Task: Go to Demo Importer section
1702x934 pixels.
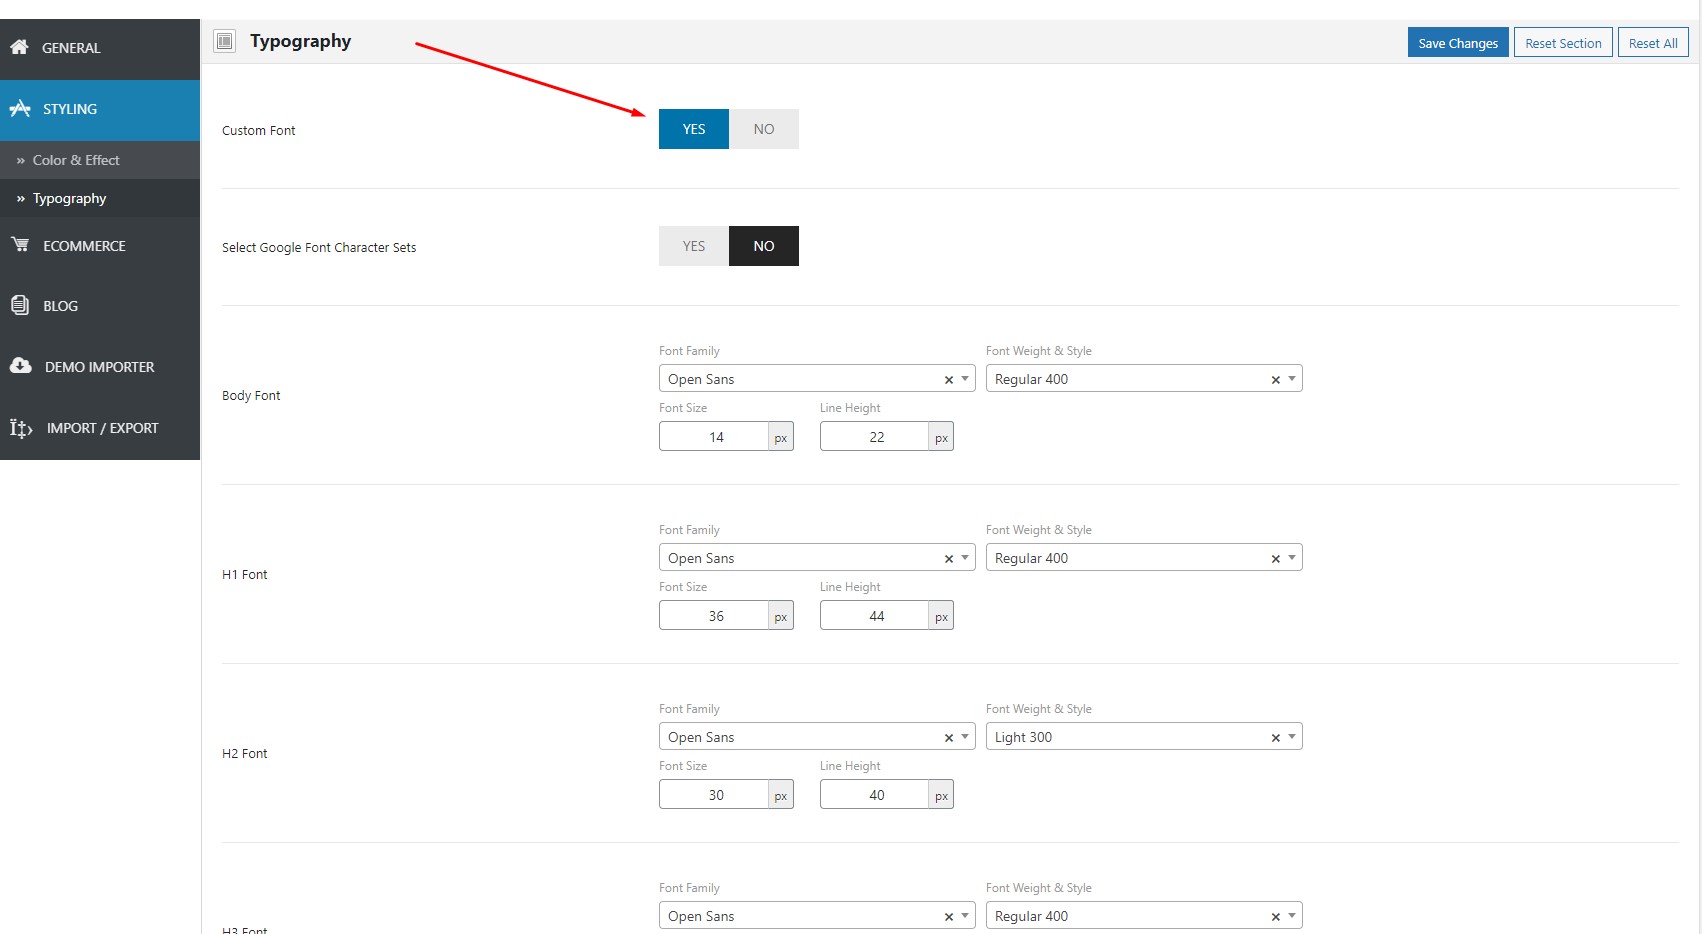Action: coord(100,367)
